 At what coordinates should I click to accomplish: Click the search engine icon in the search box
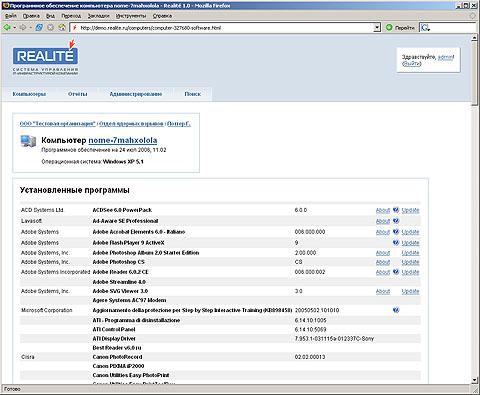pos(425,28)
